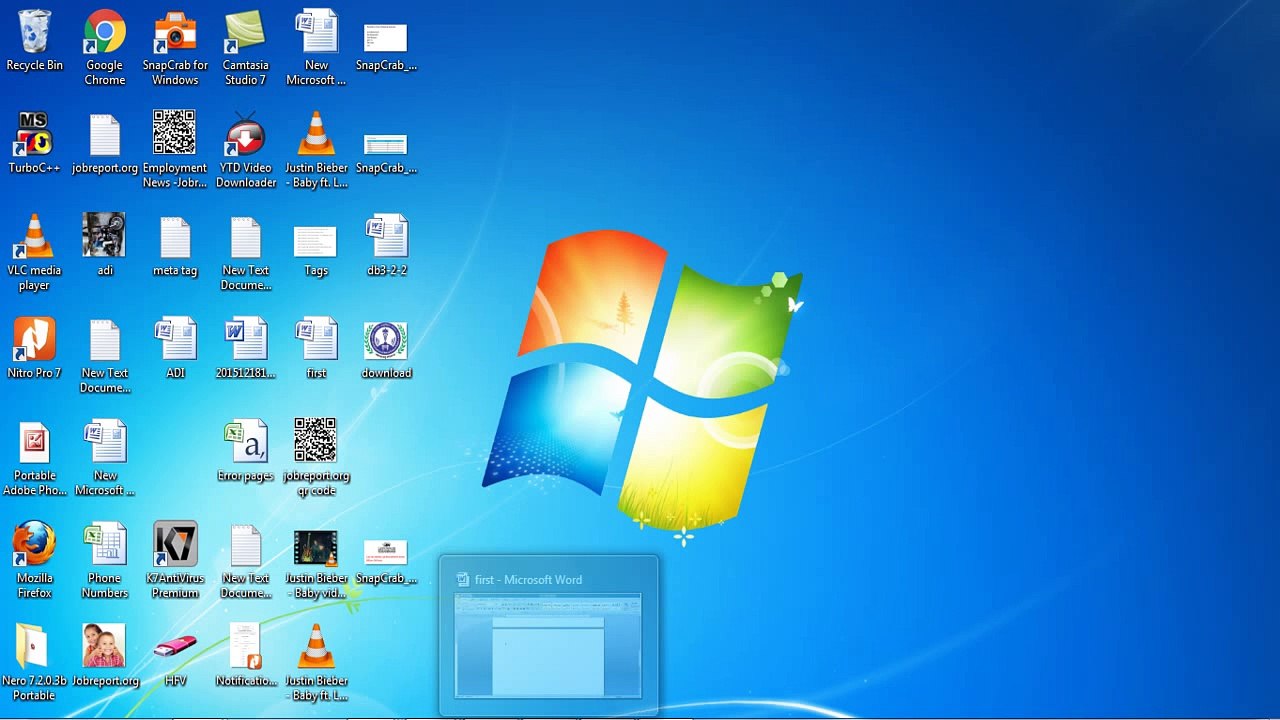Select New Microsoft... document beside Portable Adobe Pho...
Viewport: 1280px width, 720px height.
[x=105, y=458]
